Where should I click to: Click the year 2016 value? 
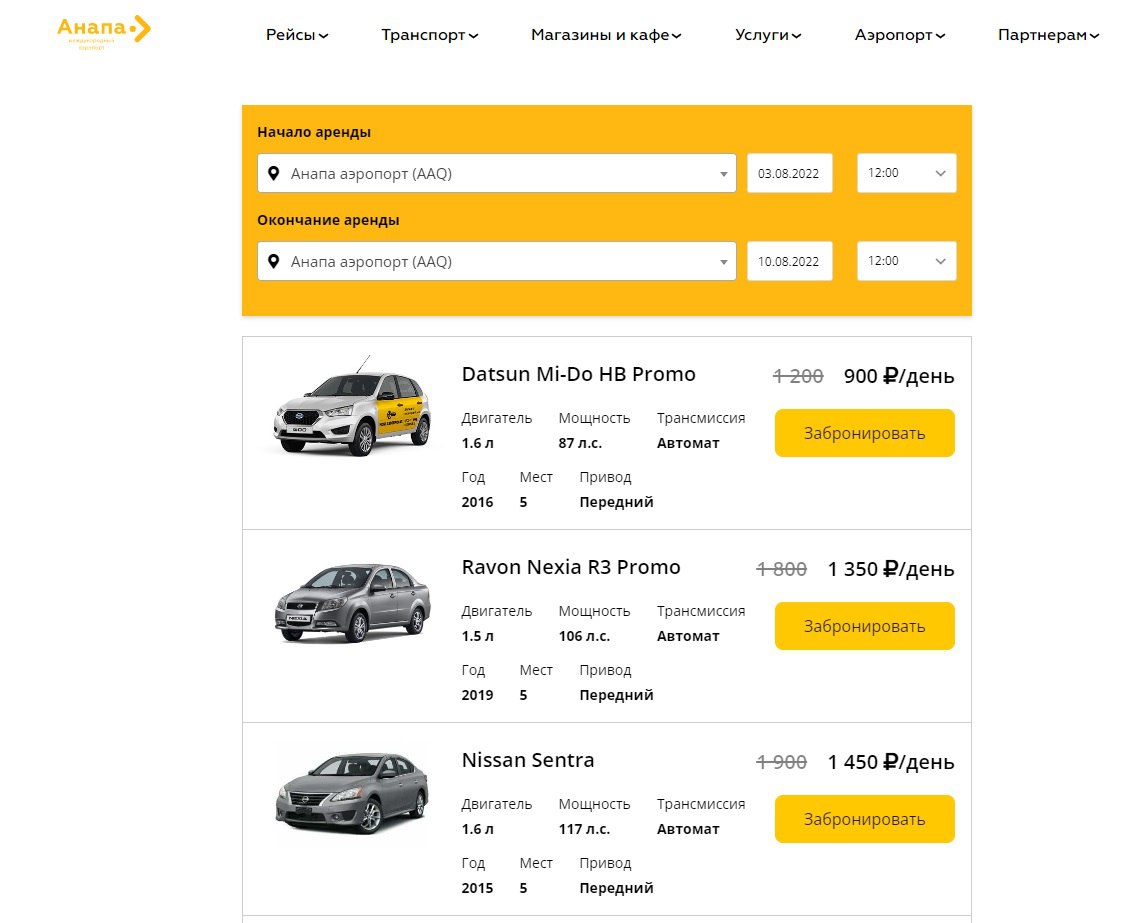click(x=478, y=502)
